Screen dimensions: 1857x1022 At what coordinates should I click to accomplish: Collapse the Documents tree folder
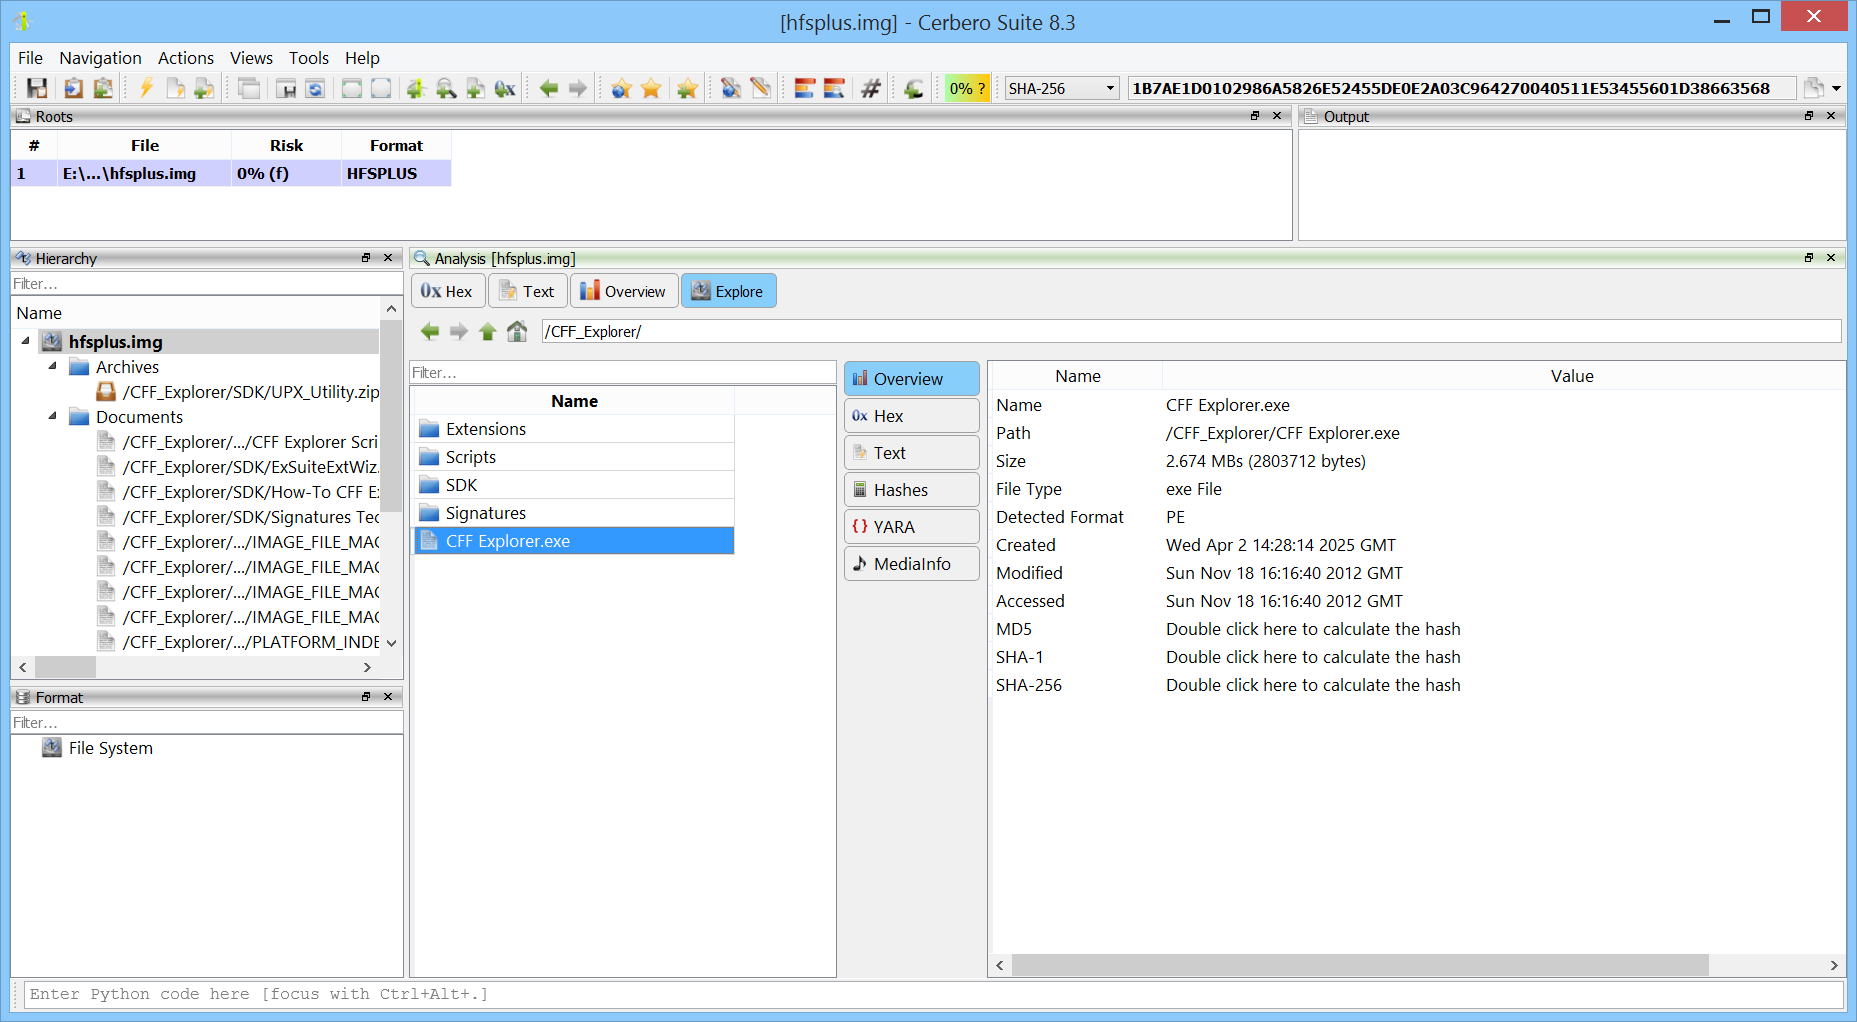click(52, 416)
